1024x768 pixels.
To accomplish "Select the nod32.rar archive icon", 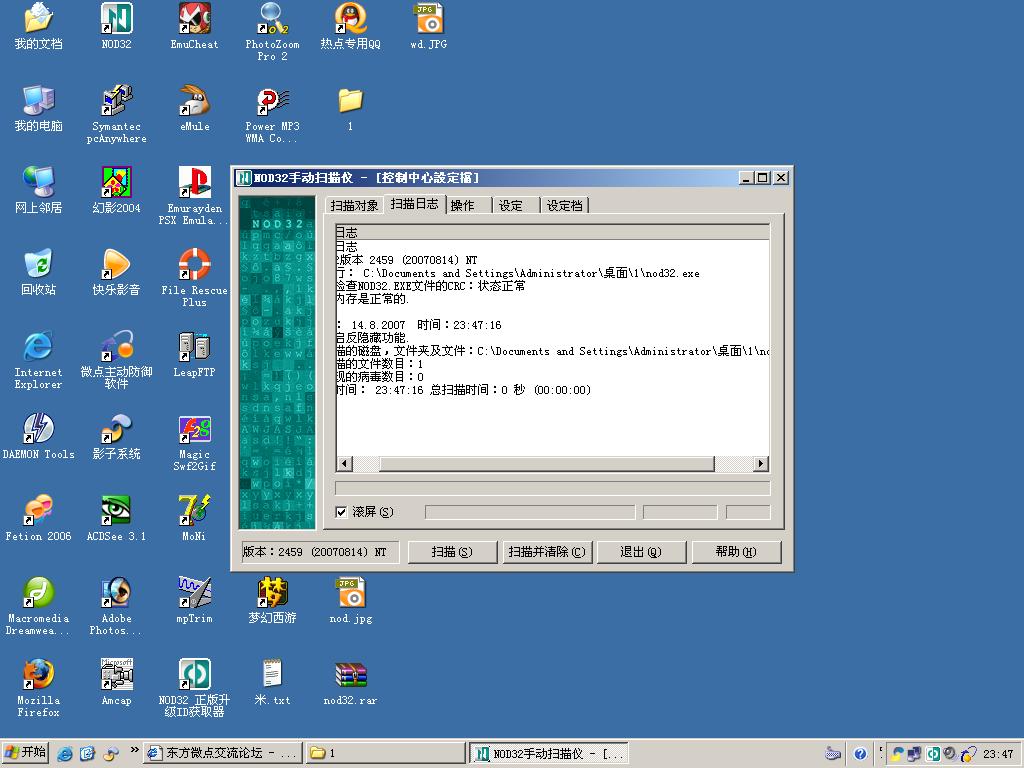I will 350,682.
